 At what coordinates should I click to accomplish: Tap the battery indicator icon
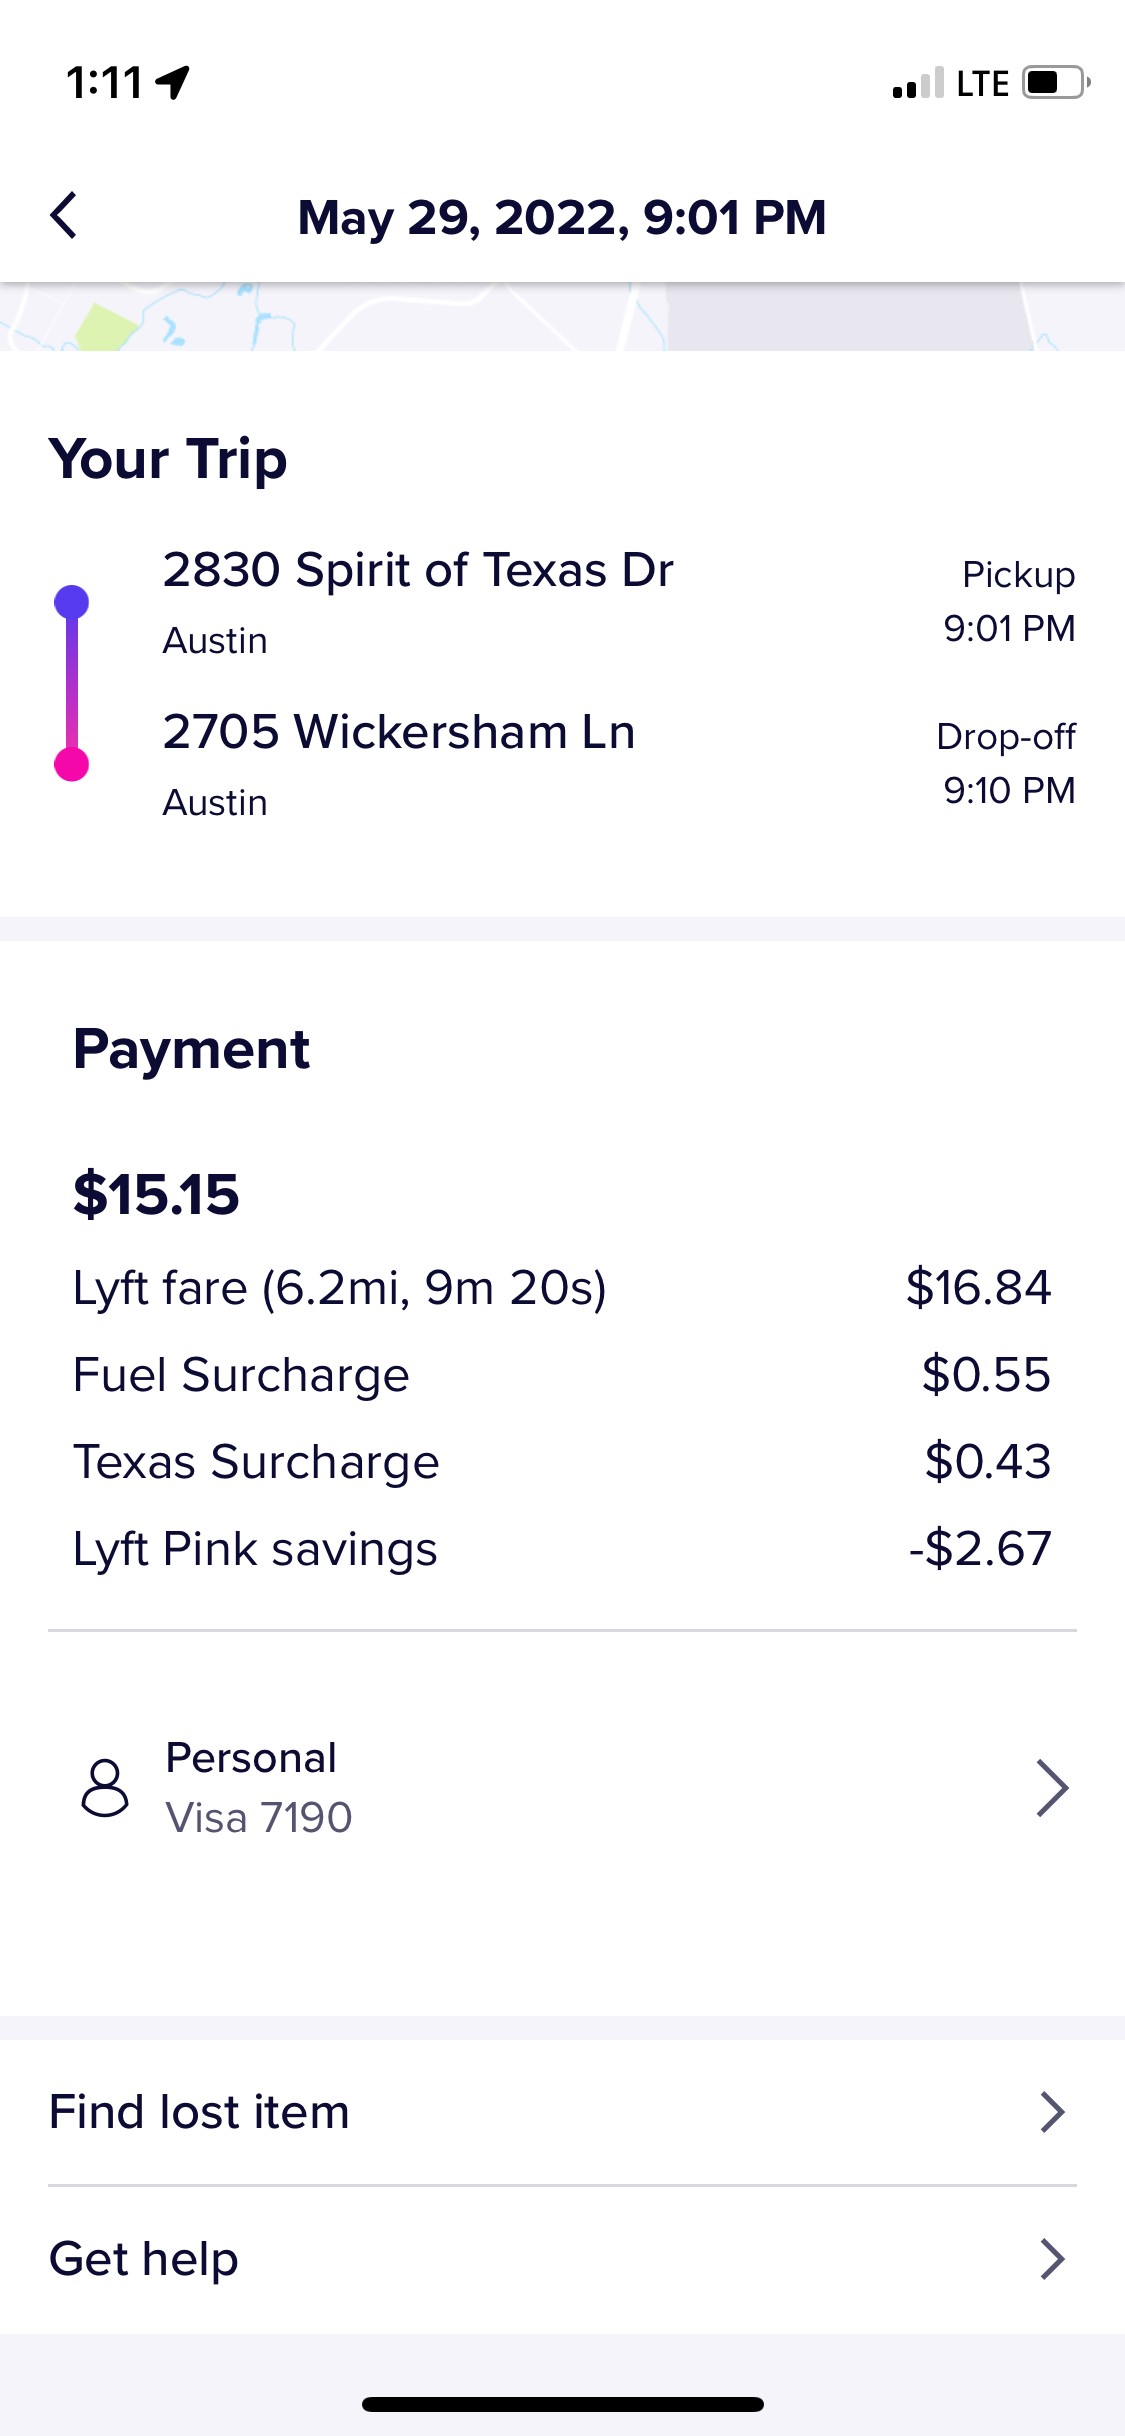click(1055, 82)
